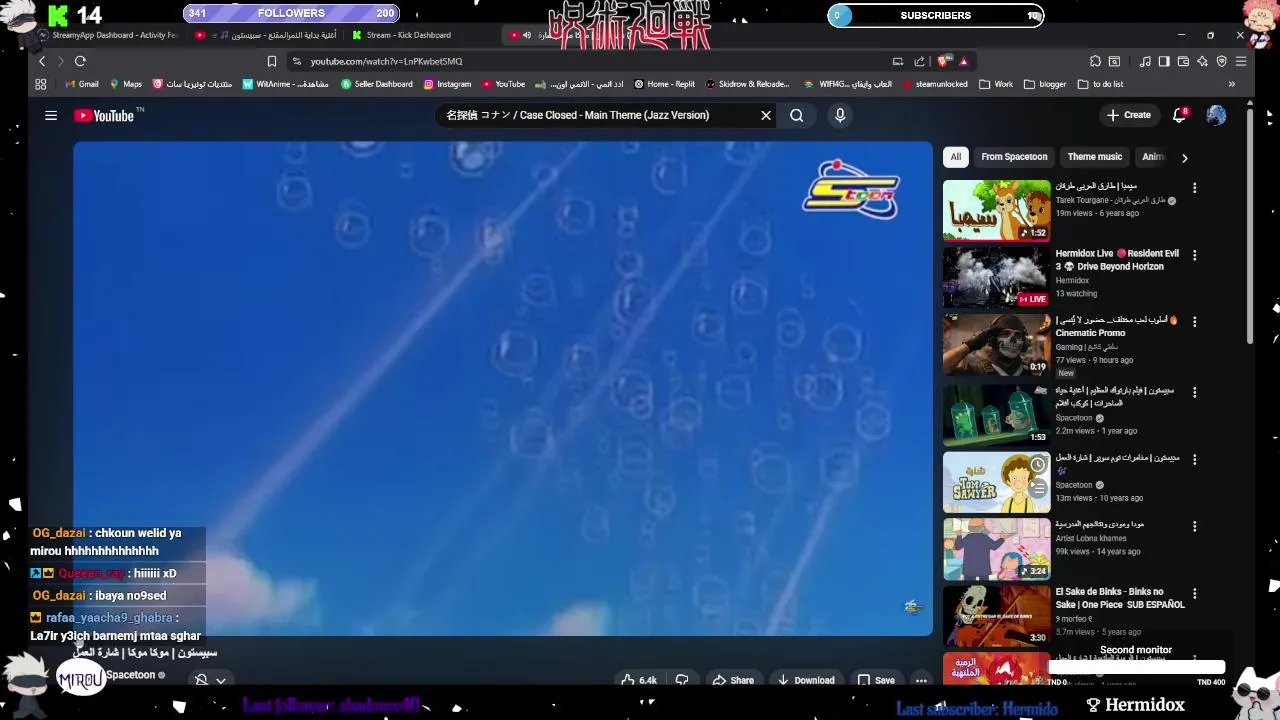Open Brave playlist music note icon
This screenshot has height=720, width=1280.
click(1145, 61)
